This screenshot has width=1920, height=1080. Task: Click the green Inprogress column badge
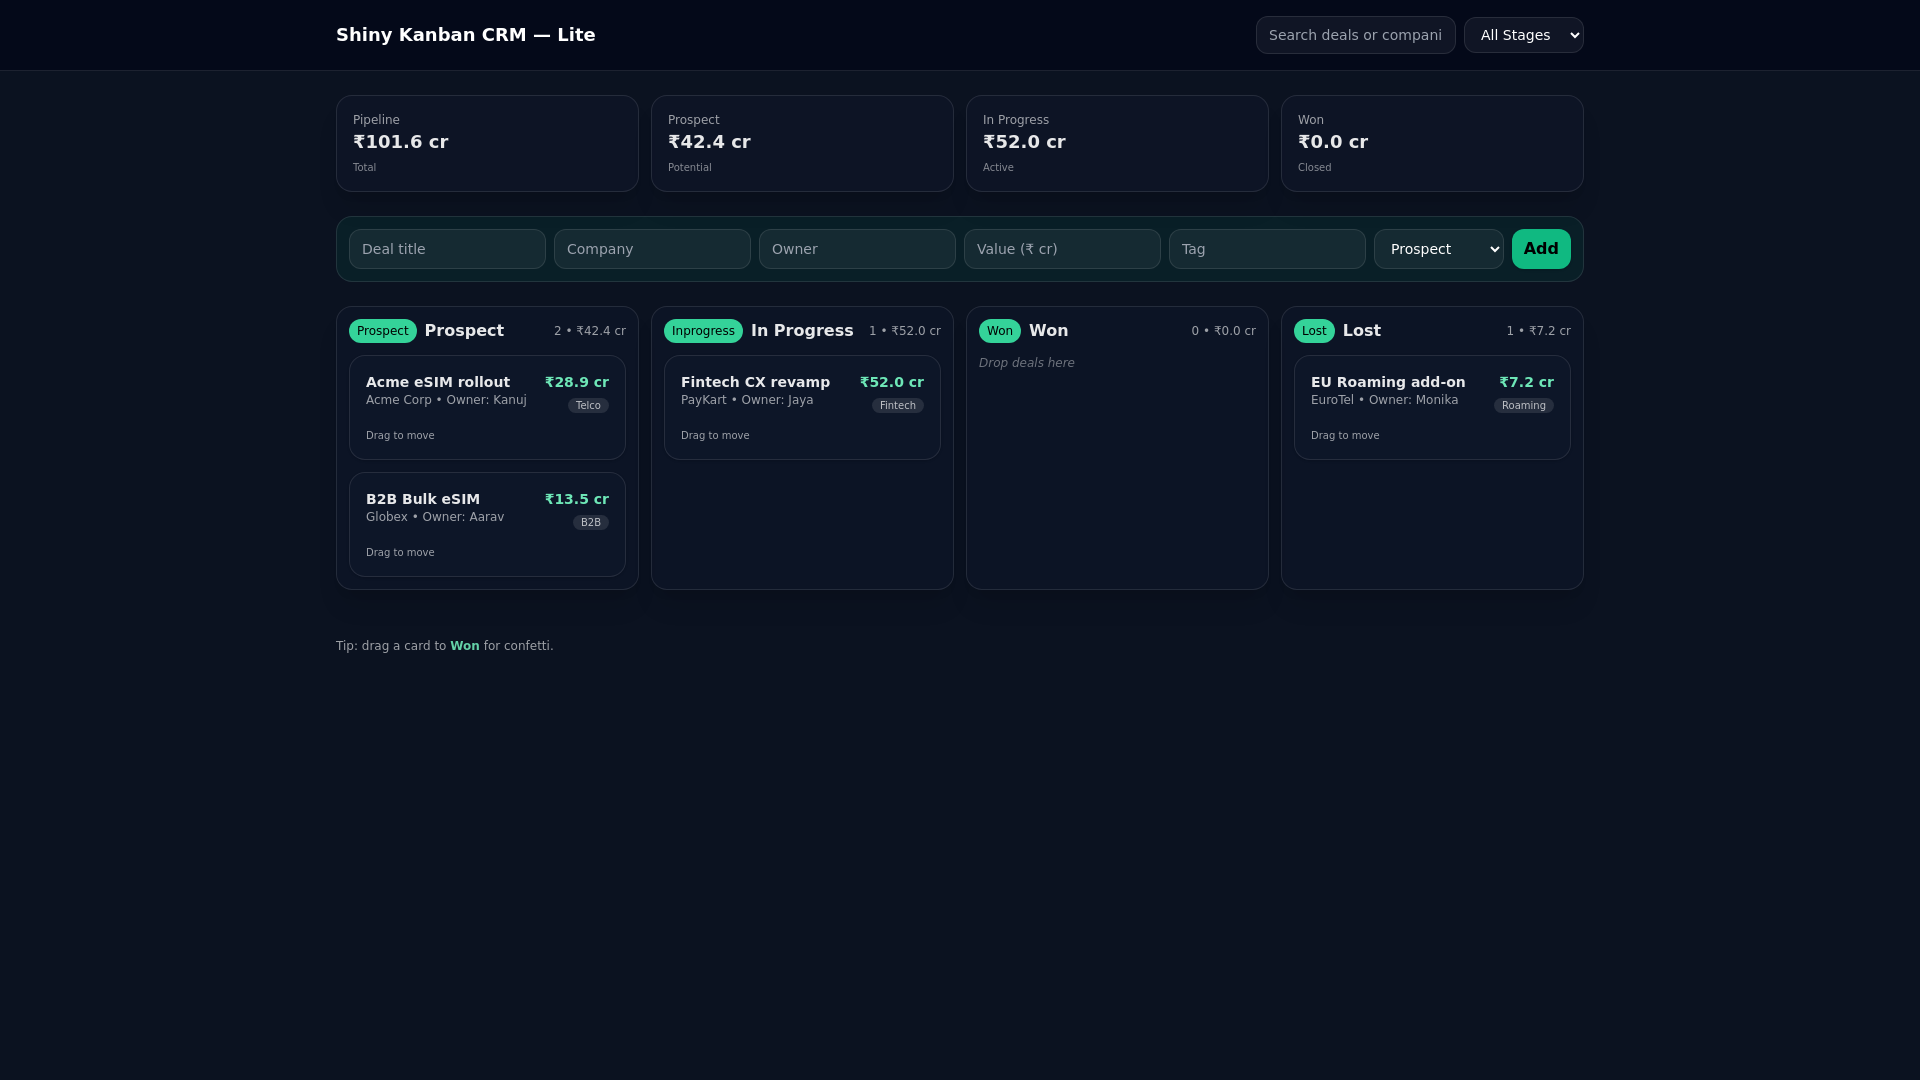703,331
